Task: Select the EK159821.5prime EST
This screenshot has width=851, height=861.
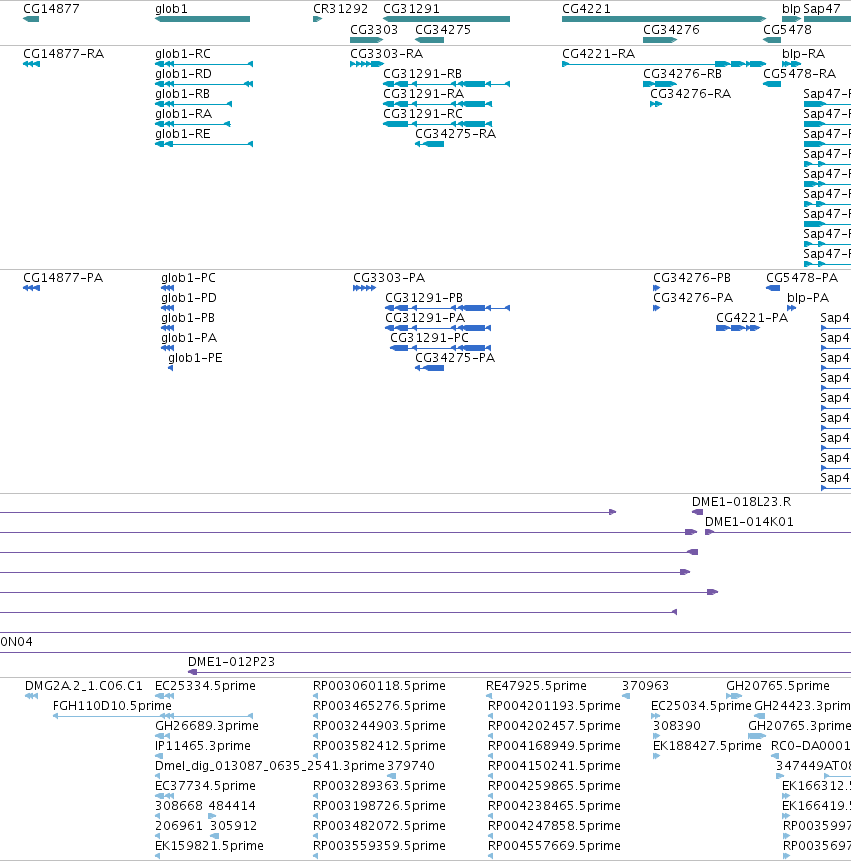Action: tap(158, 856)
